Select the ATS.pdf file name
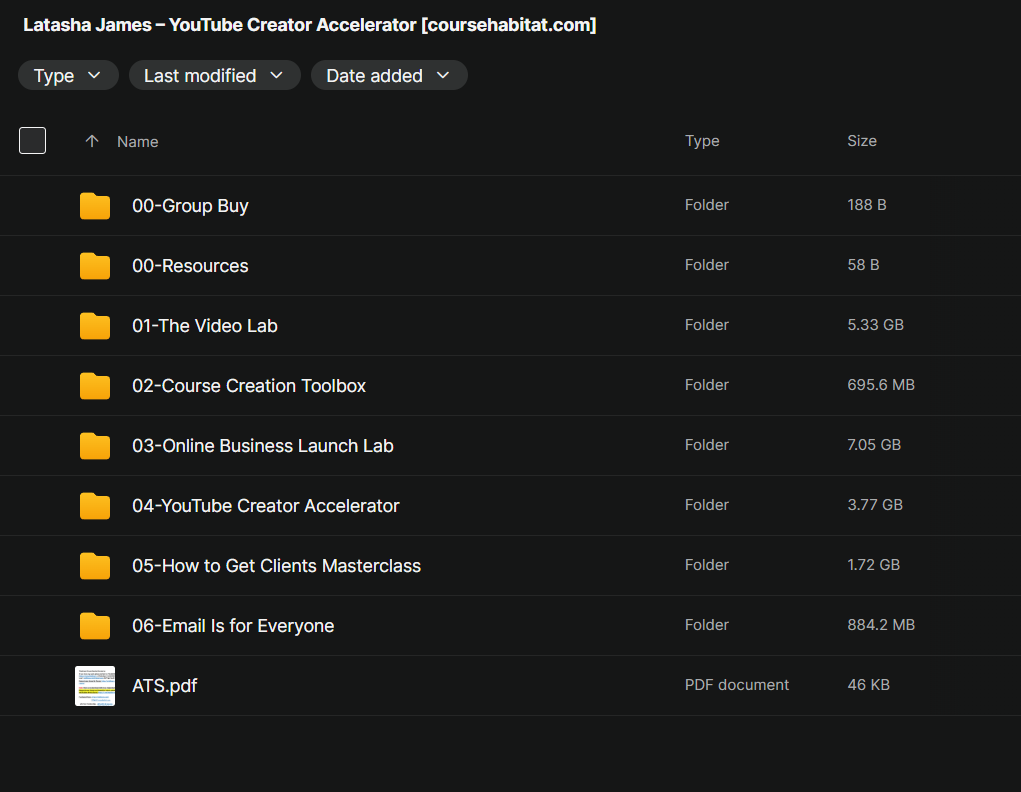This screenshot has height=792, width=1021. coord(164,685)
